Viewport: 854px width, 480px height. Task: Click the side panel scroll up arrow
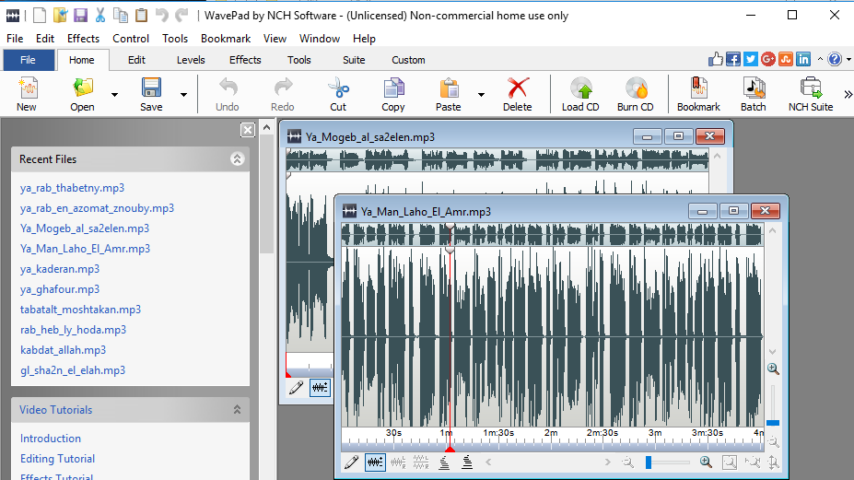point(266,128)
